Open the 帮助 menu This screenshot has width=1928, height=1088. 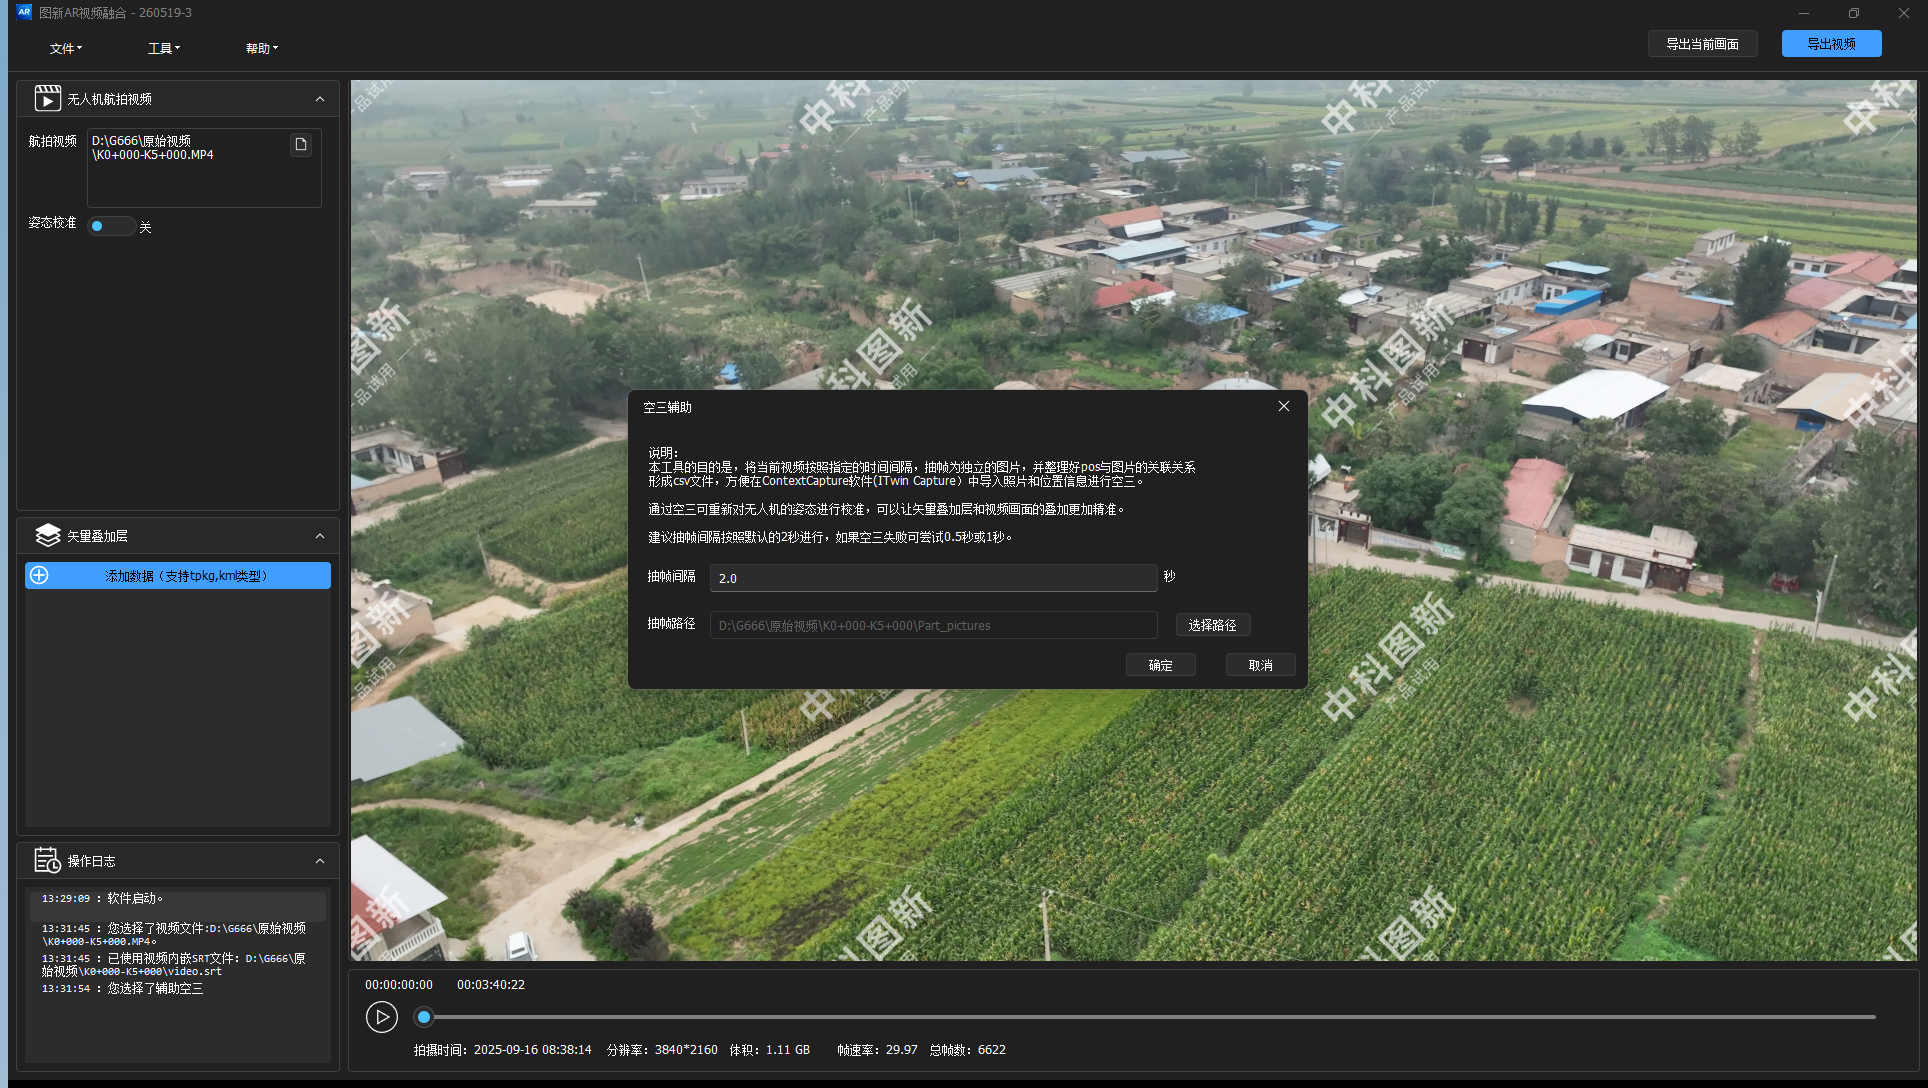click(262, 48)
